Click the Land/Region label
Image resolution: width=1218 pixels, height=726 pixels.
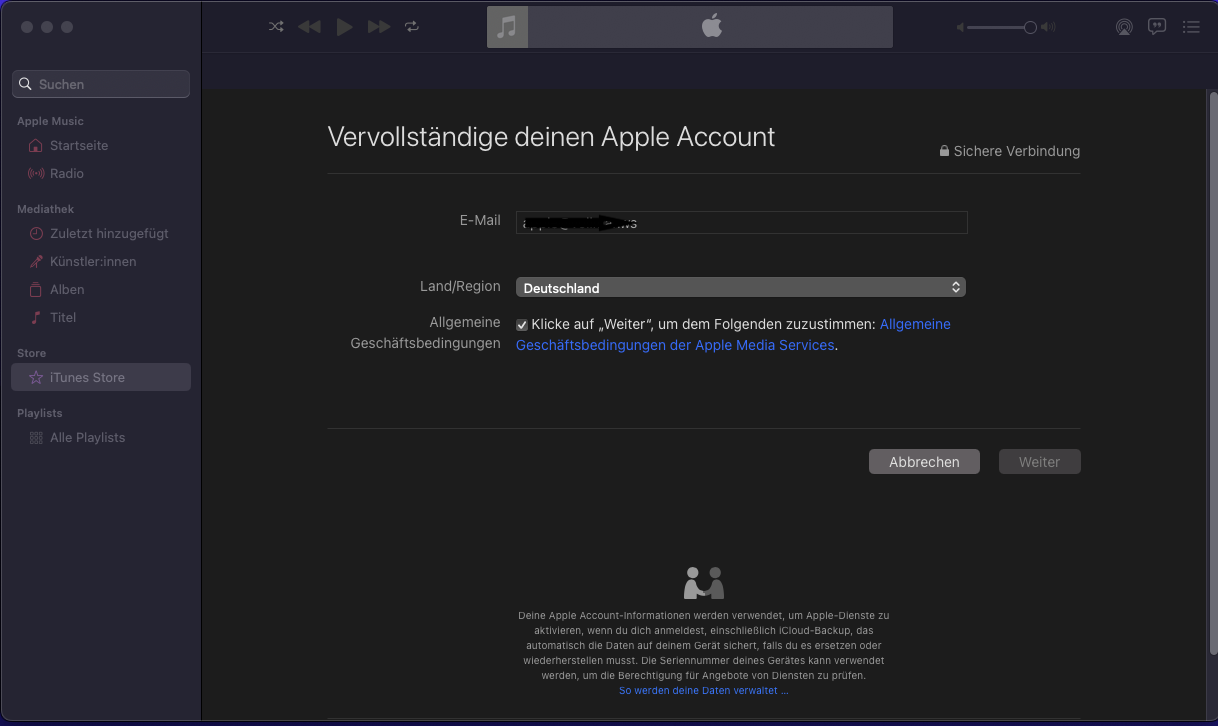460,286
